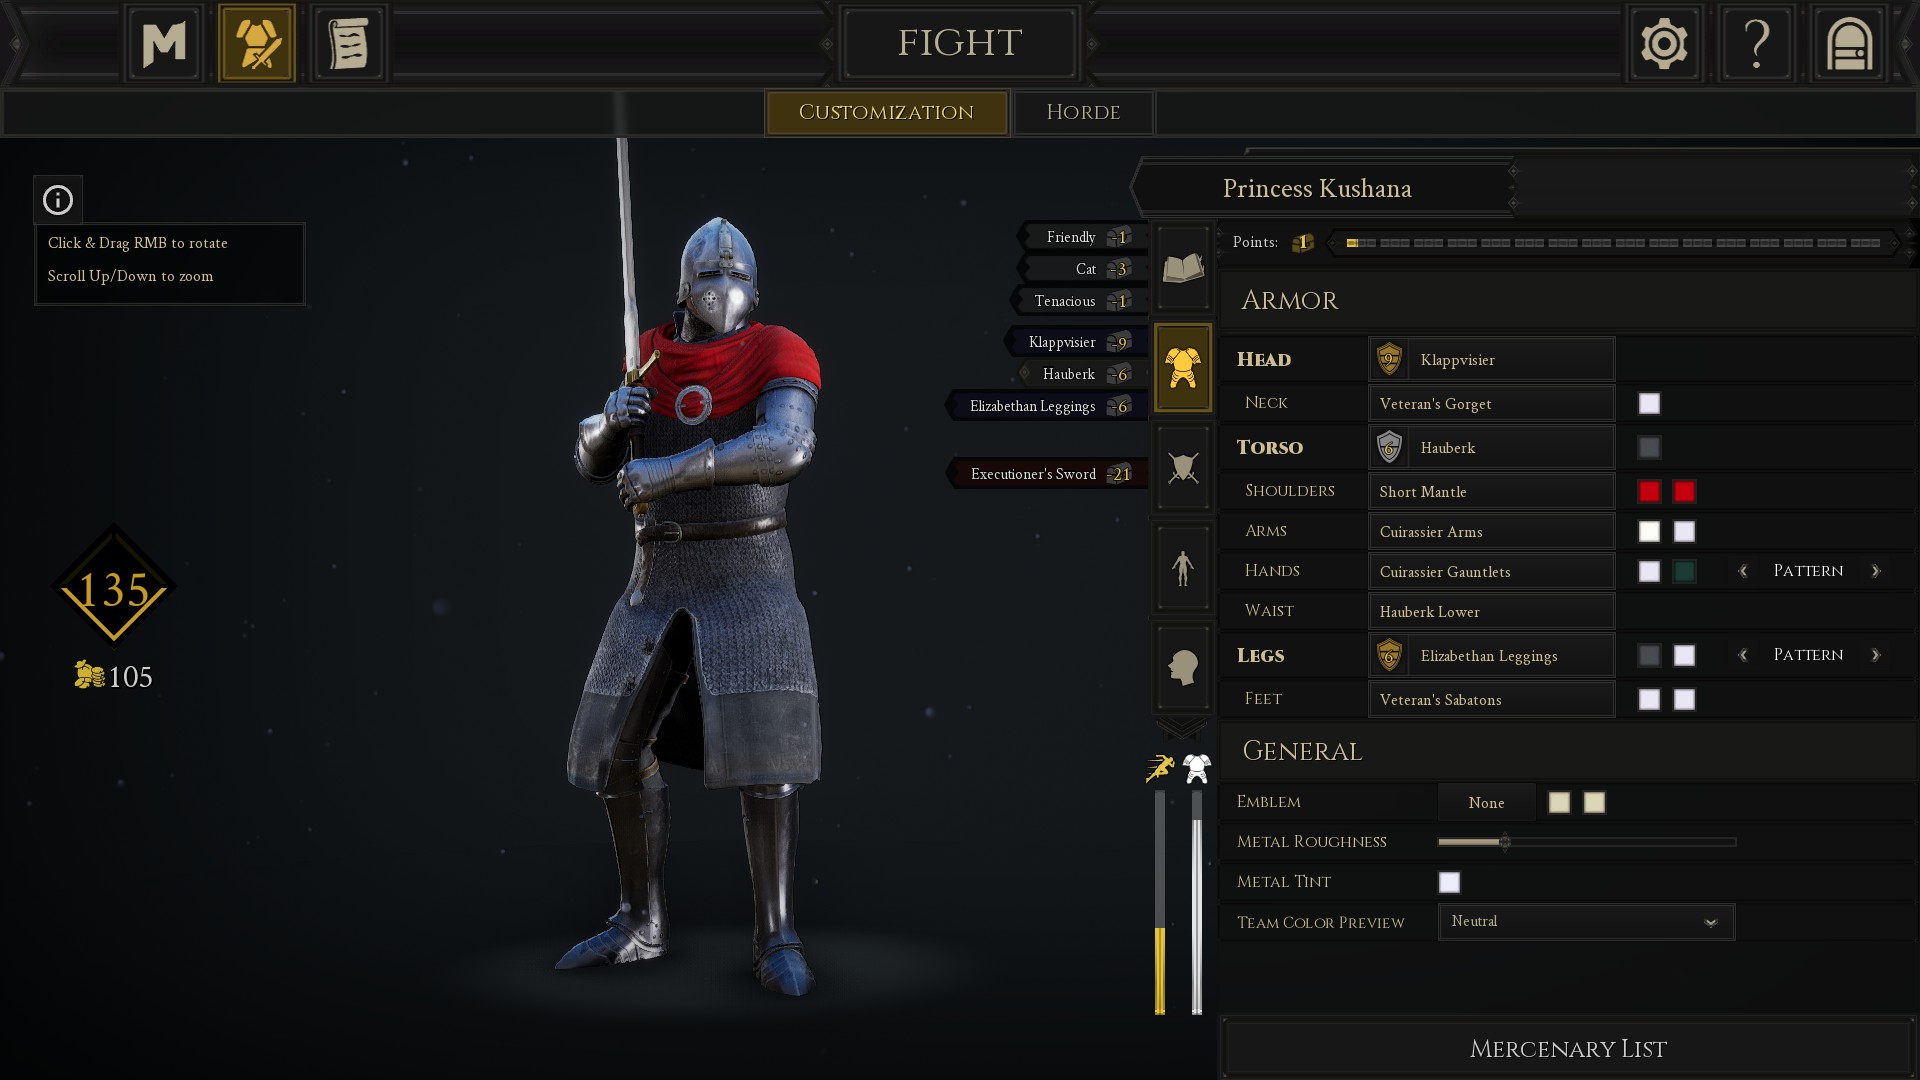Open the face head customization icon
Image resolution: width=1920 pixels, height=1080 pixels.
(1183, 667)
